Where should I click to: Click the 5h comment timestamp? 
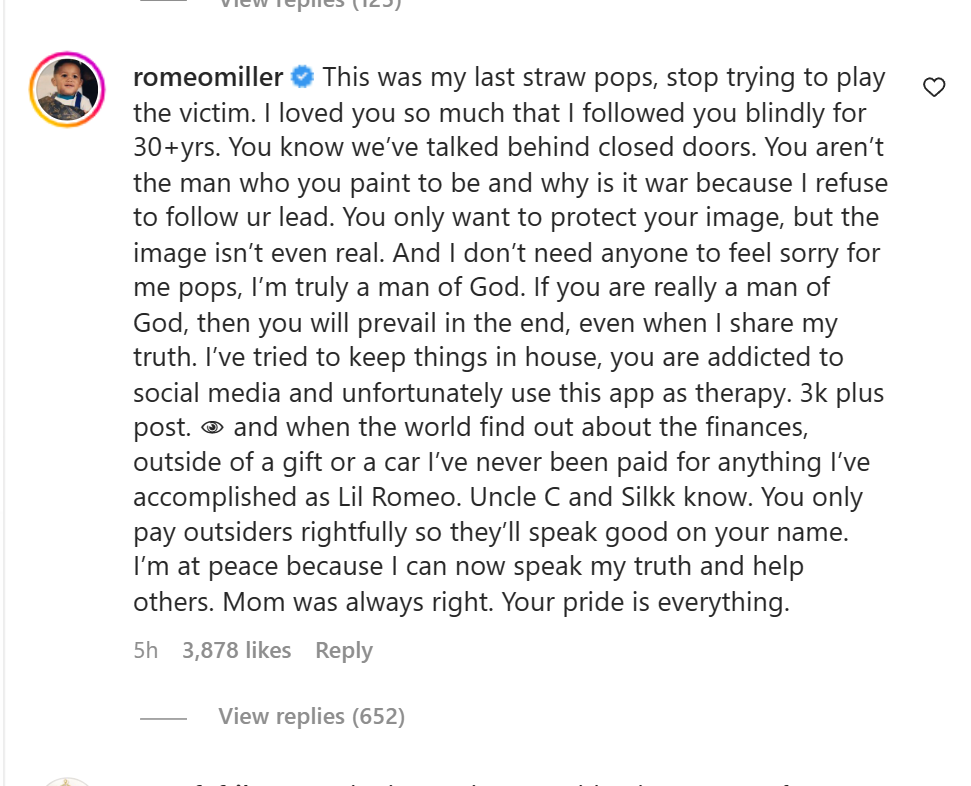point(146,650)
